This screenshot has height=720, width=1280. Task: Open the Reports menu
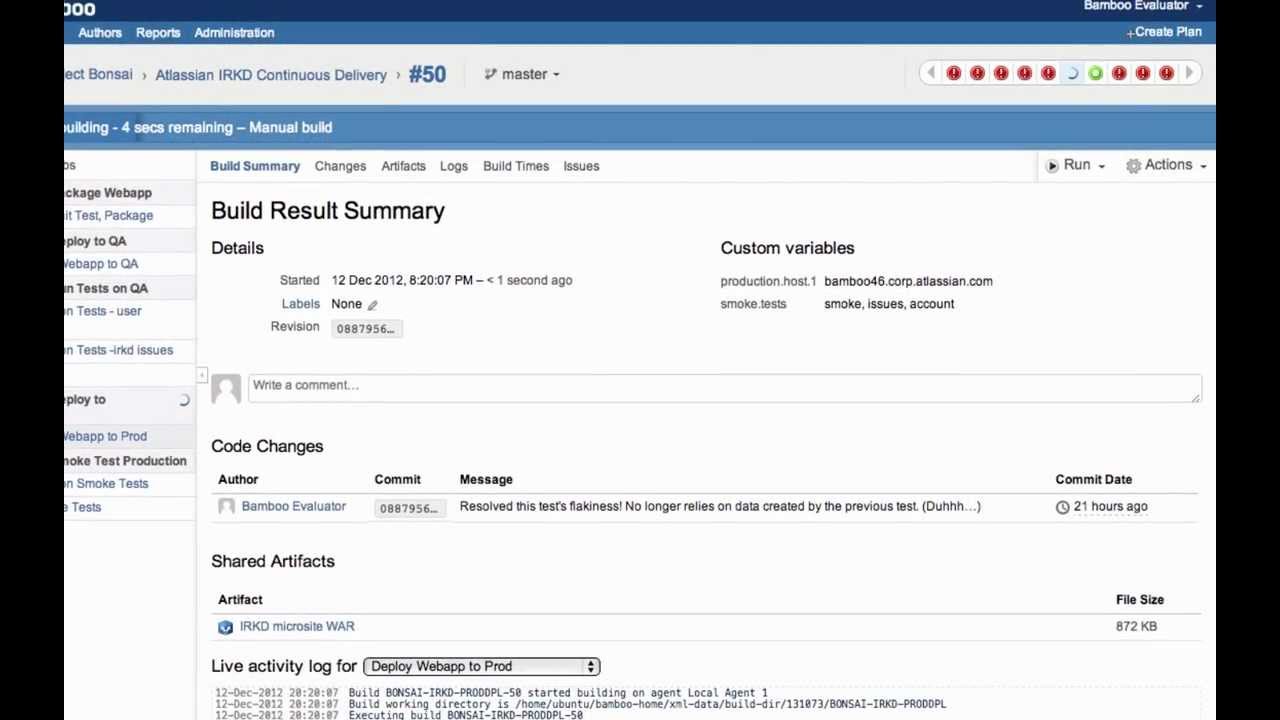158,32
